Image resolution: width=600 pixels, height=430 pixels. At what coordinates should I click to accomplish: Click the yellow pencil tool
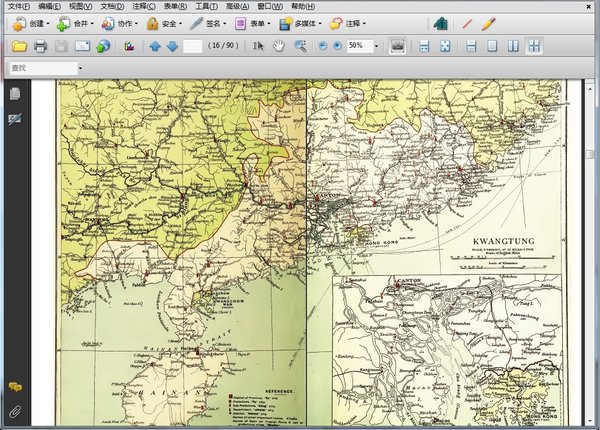[x=488, y=24]
